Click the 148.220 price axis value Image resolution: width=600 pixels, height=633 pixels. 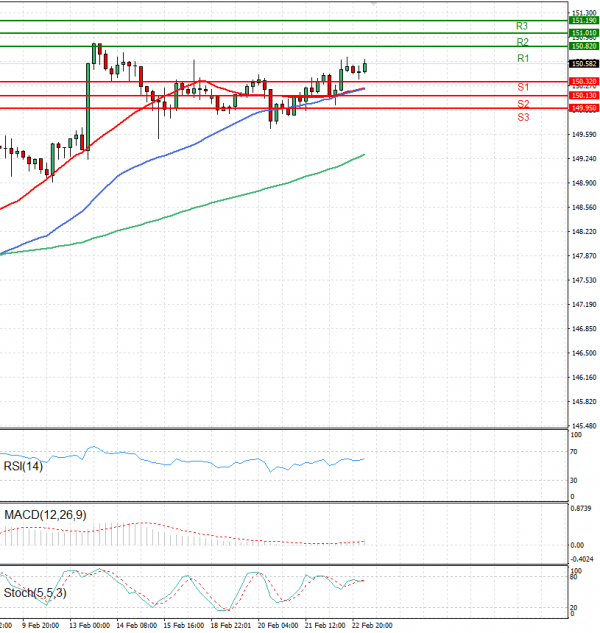[584, 232]
